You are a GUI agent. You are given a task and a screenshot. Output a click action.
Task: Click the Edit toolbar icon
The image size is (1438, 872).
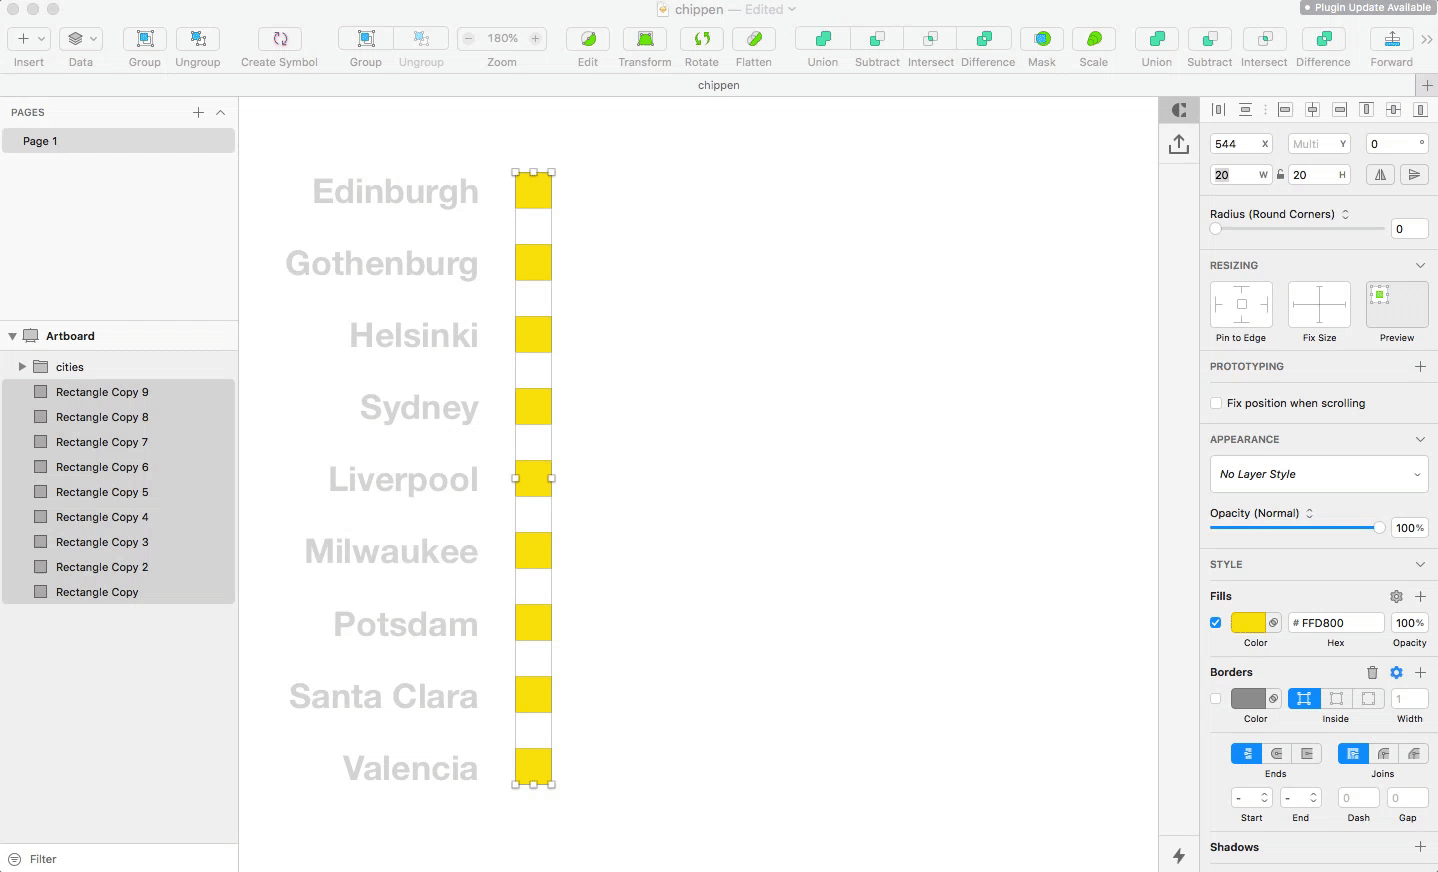click(588, 39)
